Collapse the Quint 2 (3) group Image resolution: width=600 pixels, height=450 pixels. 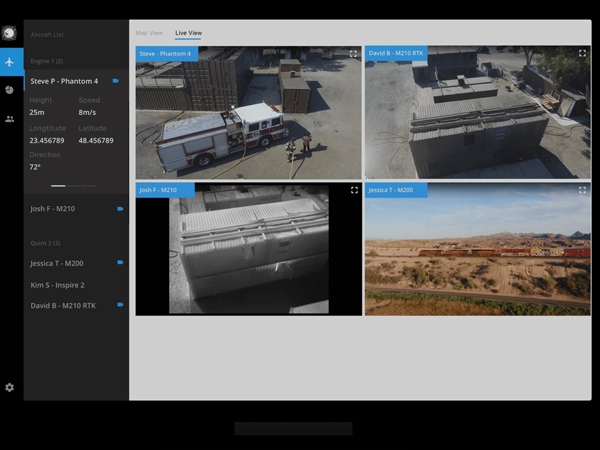45,243
